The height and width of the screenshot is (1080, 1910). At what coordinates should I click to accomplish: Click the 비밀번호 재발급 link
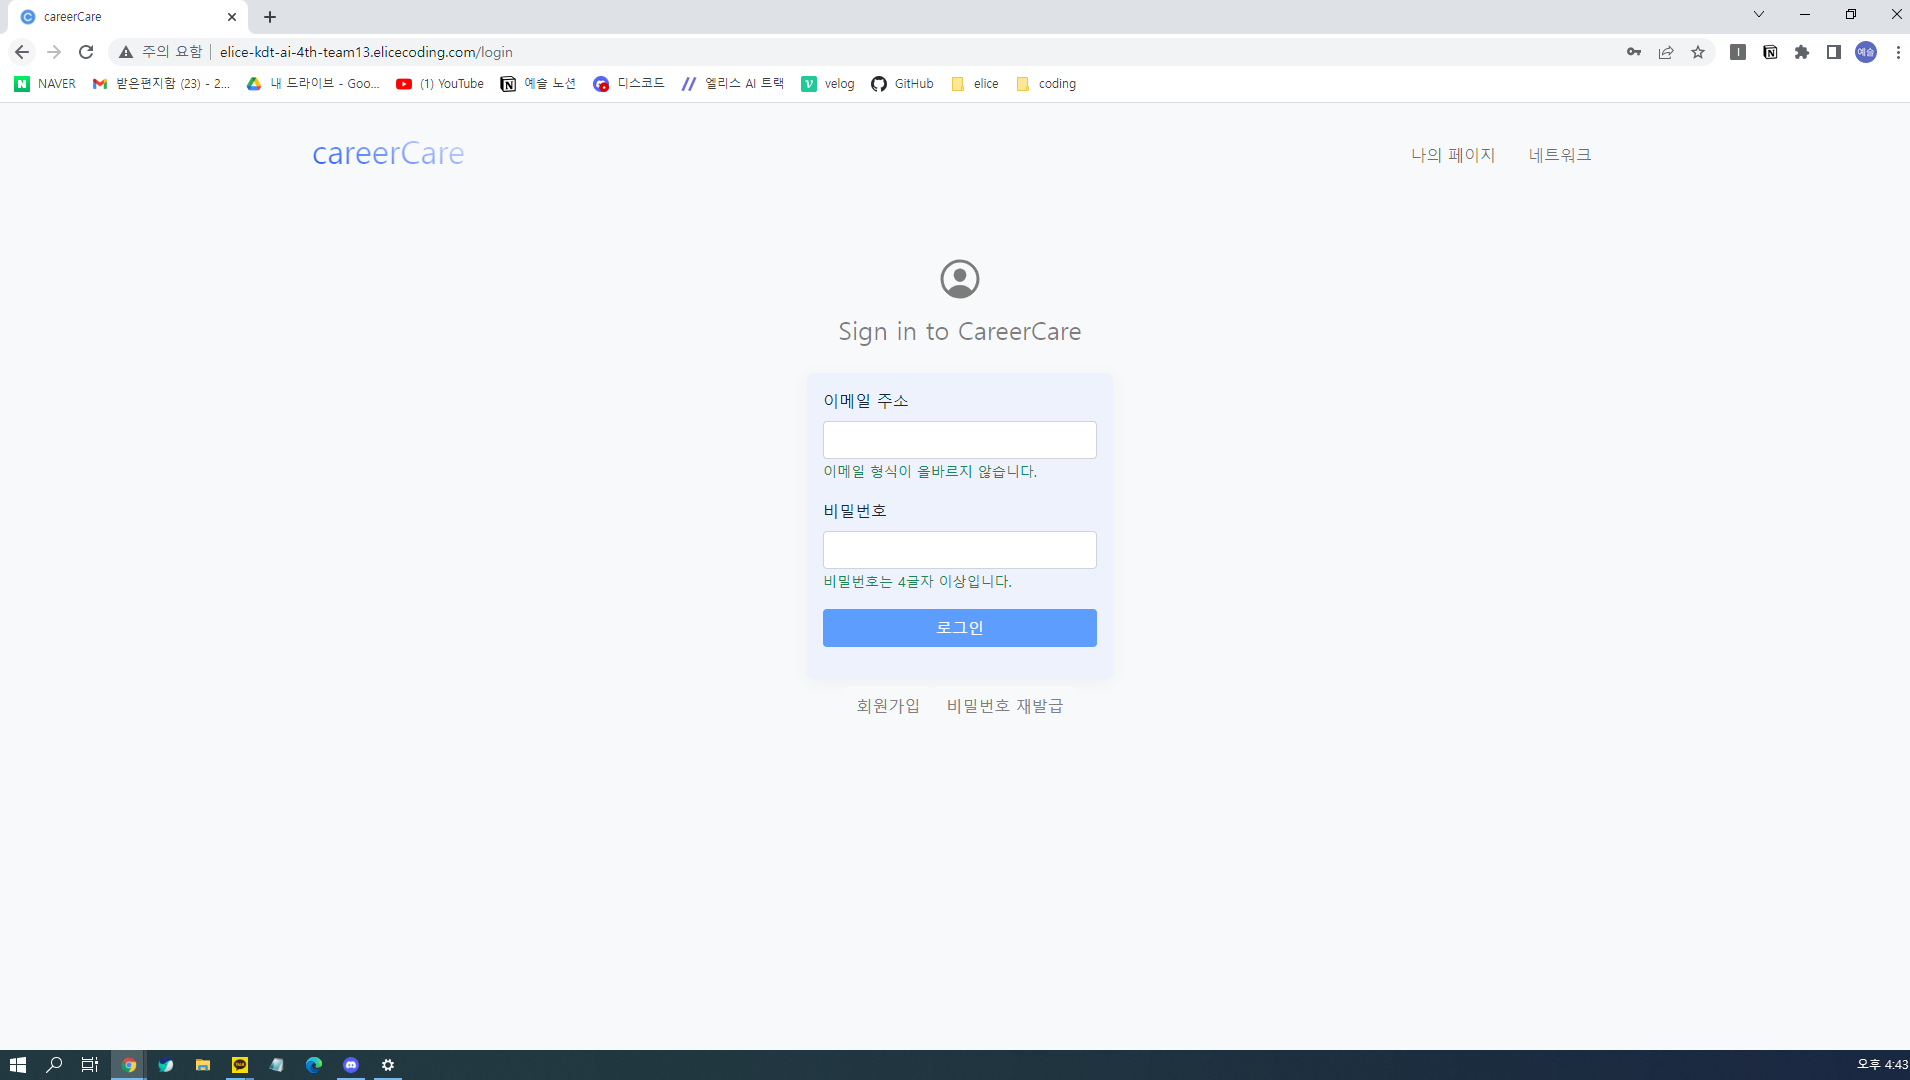[x=1004, y=706]
